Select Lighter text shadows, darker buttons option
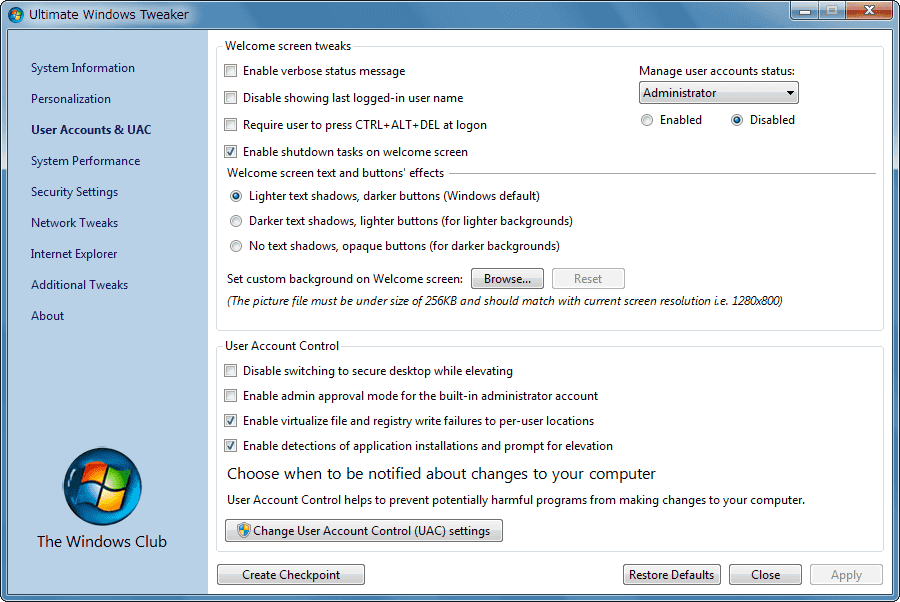Viewport: 900px width, 602px height. click(236, 196)
